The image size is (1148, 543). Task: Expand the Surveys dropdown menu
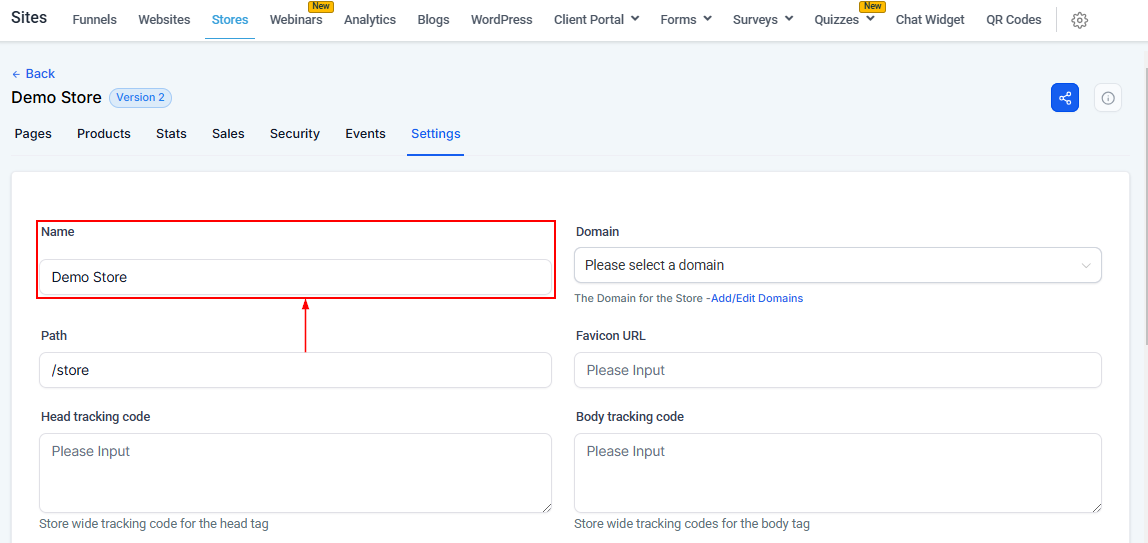pyautogui.click(x=762, y=20)
